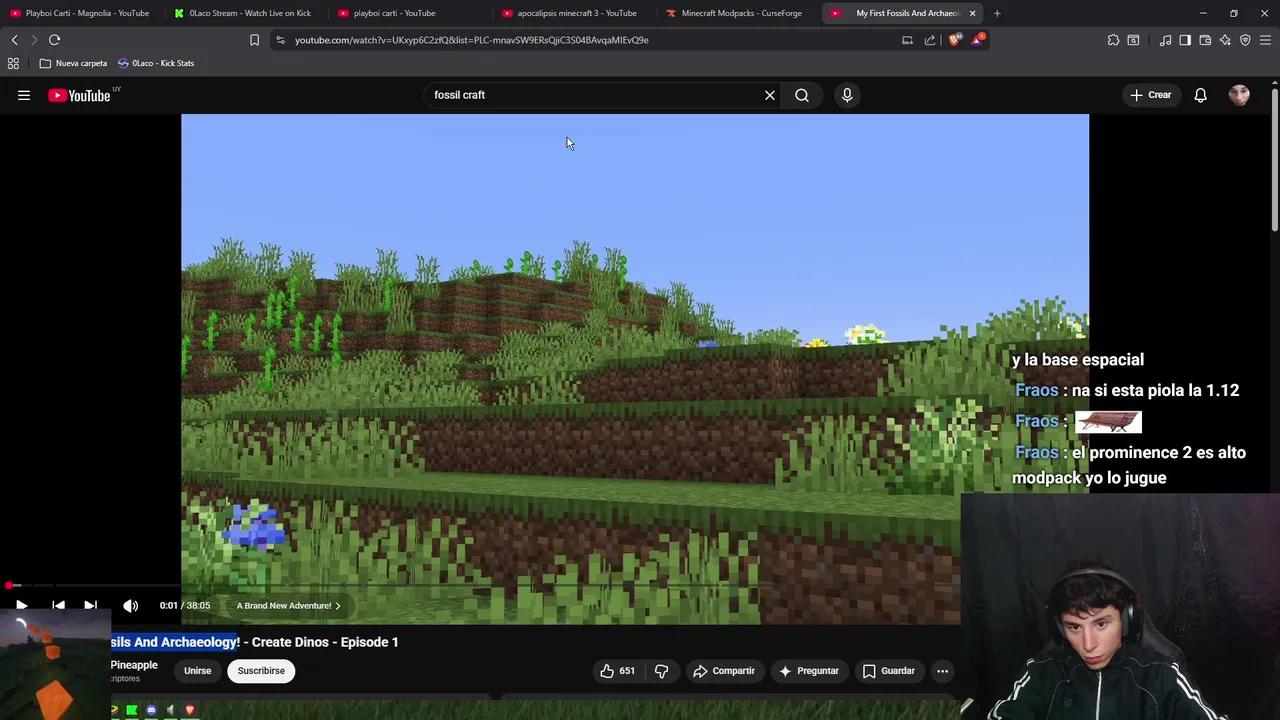Open a new browser tab
This screenshot has width=1280, height=720.
[997, 13]
